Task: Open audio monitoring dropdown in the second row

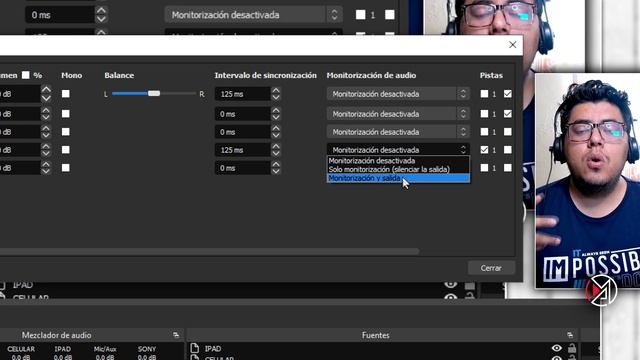Action: click(x=398, y=114)
